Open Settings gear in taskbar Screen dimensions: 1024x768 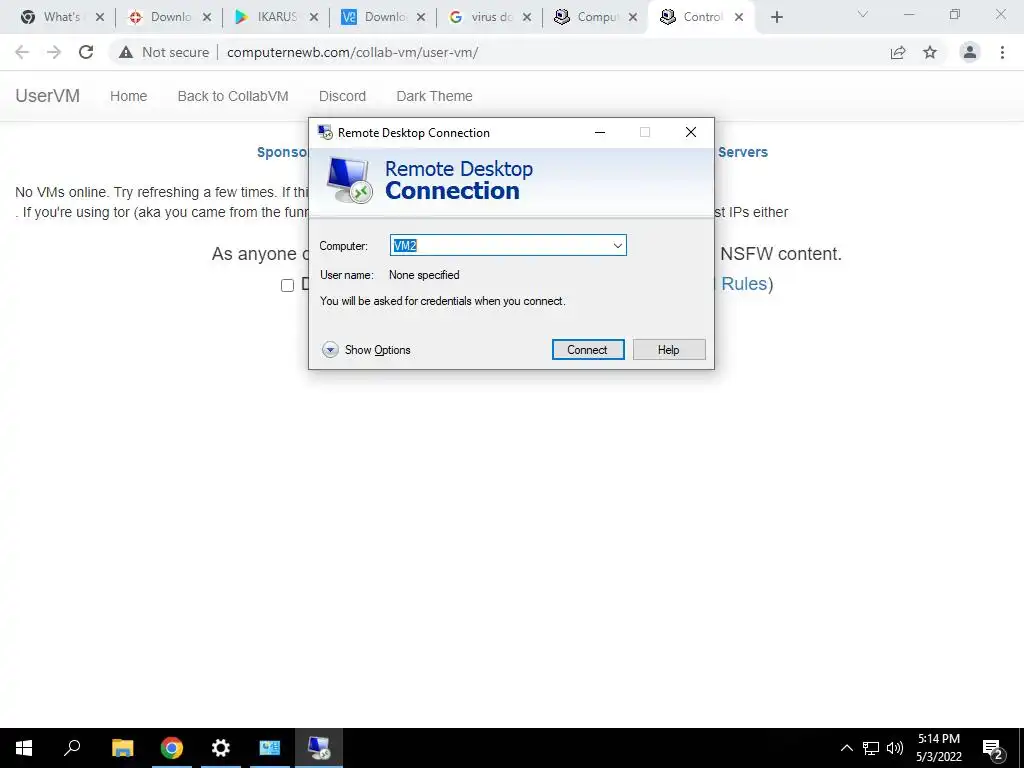click(x=221, y=748)
